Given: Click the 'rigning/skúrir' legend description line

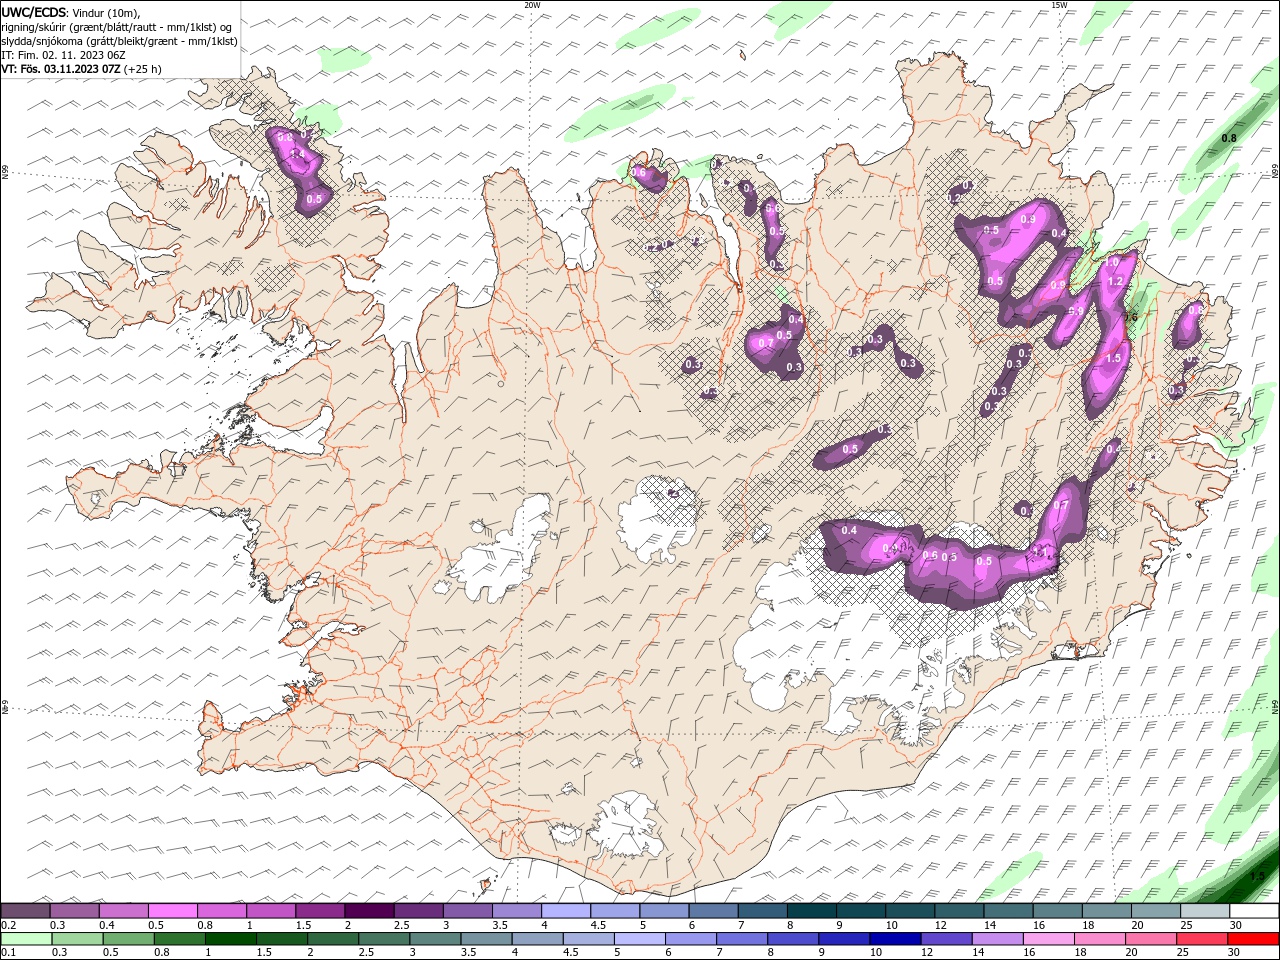Looking at the screenshot, I should coord(117,27).
